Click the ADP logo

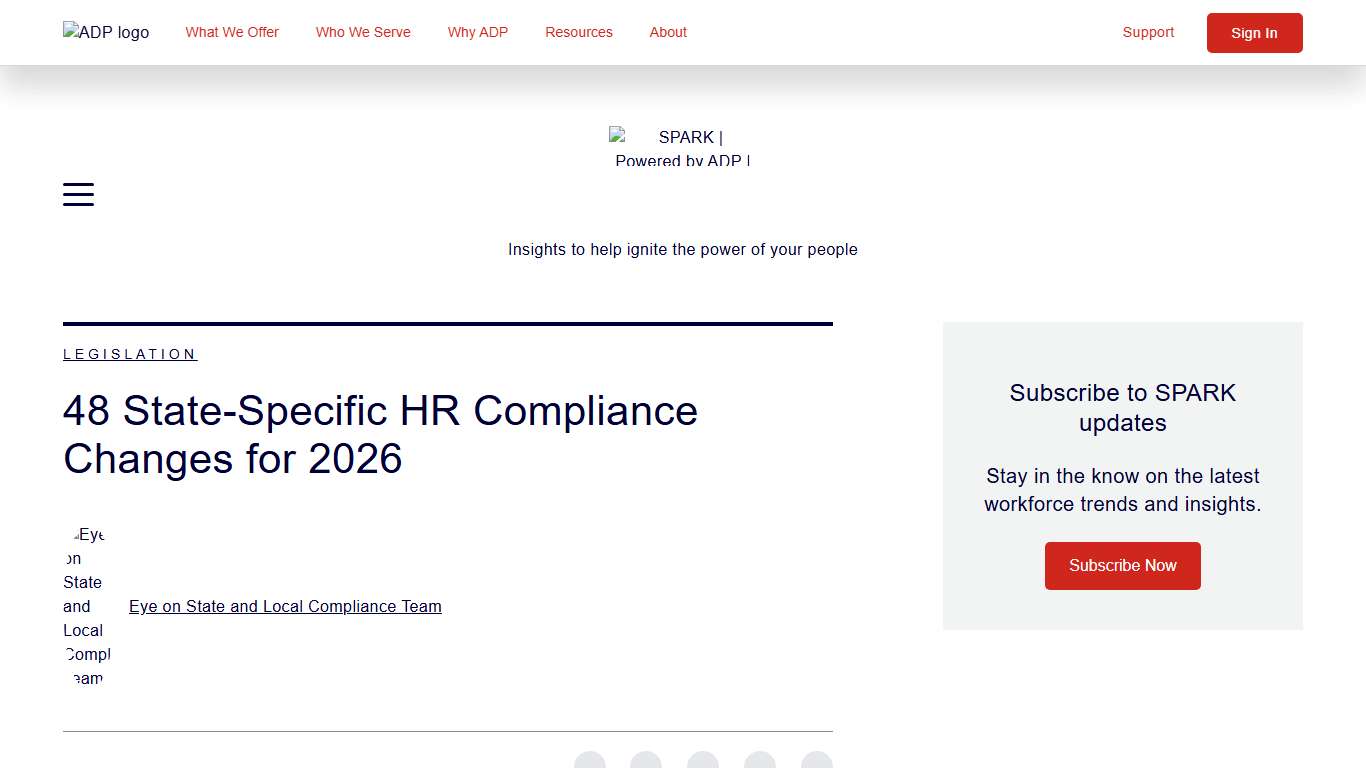(x=105, y=32)
